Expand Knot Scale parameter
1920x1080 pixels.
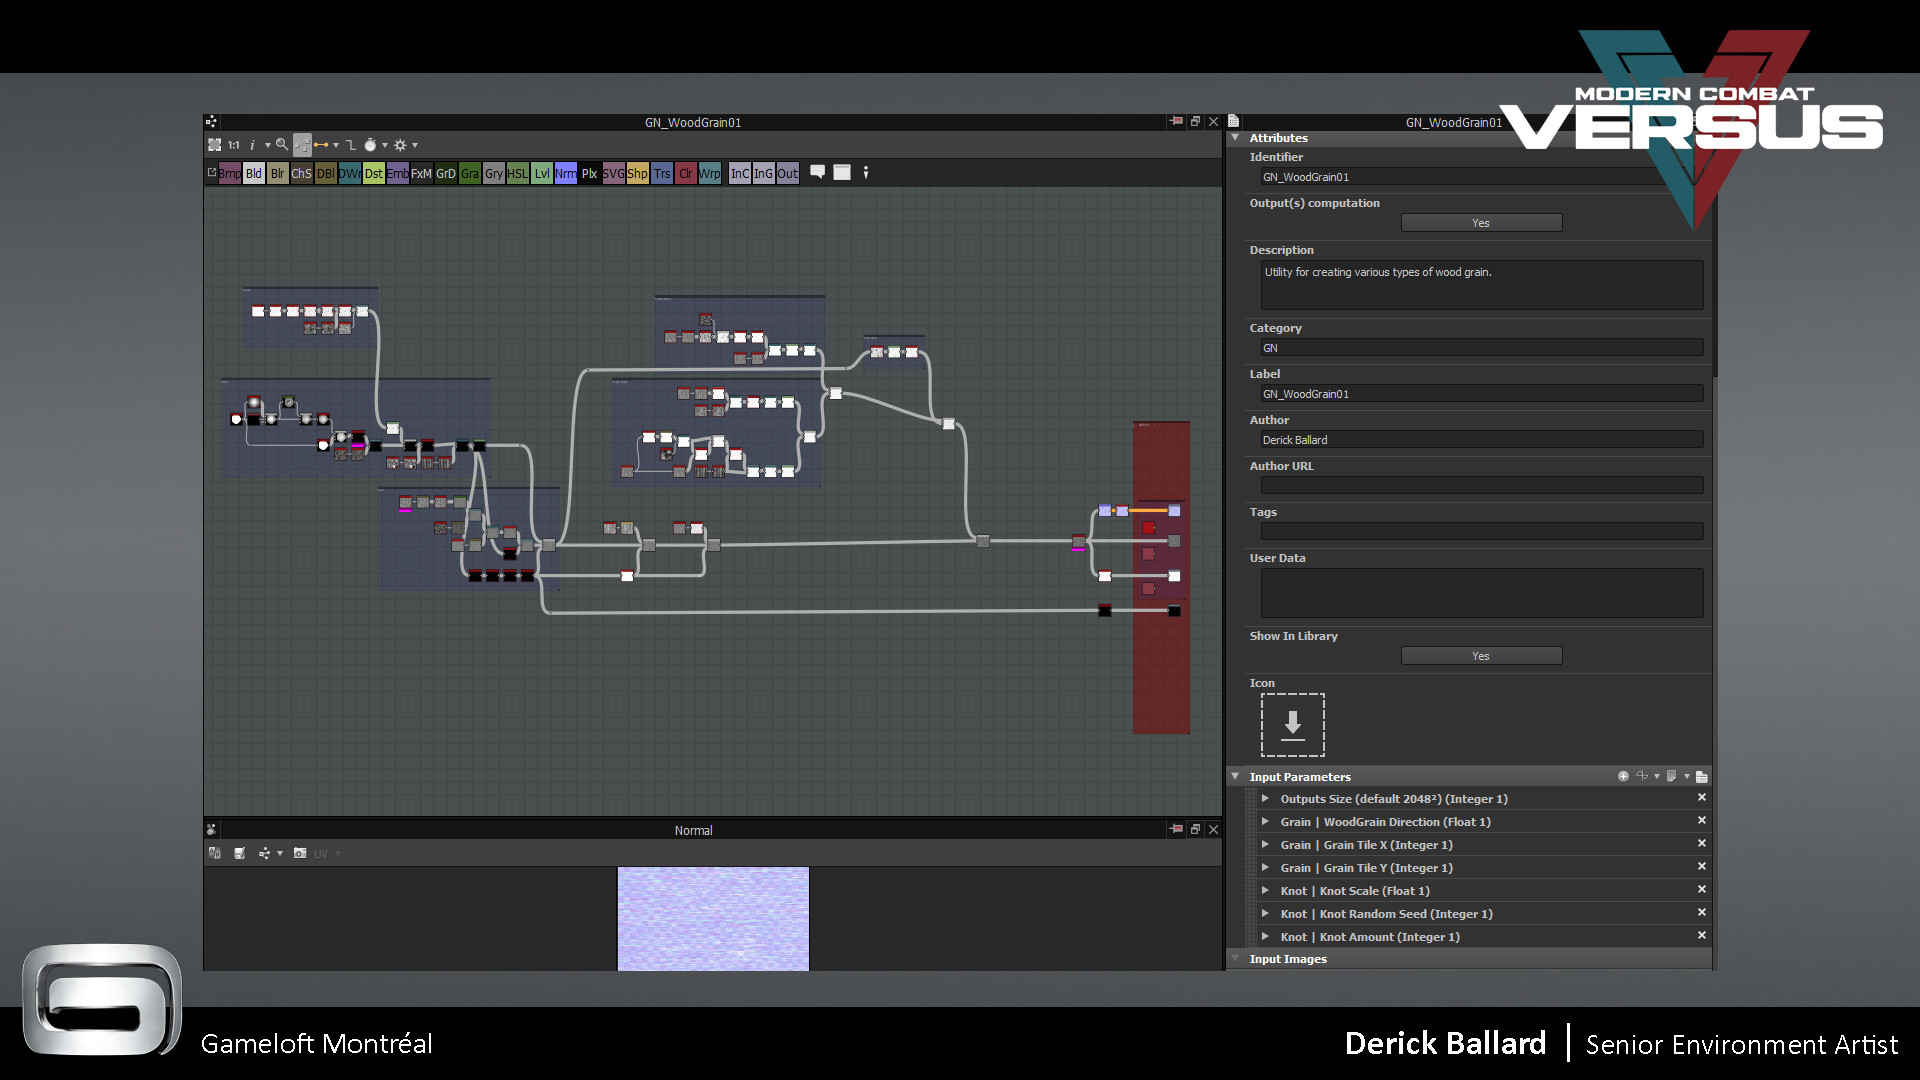(x=1265, y=891)
